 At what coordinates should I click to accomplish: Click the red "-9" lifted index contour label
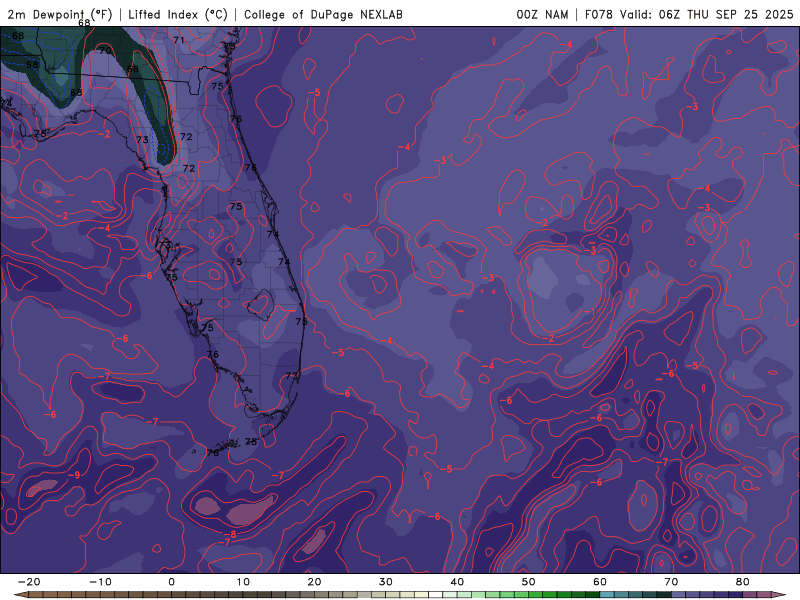coord(74,475)
